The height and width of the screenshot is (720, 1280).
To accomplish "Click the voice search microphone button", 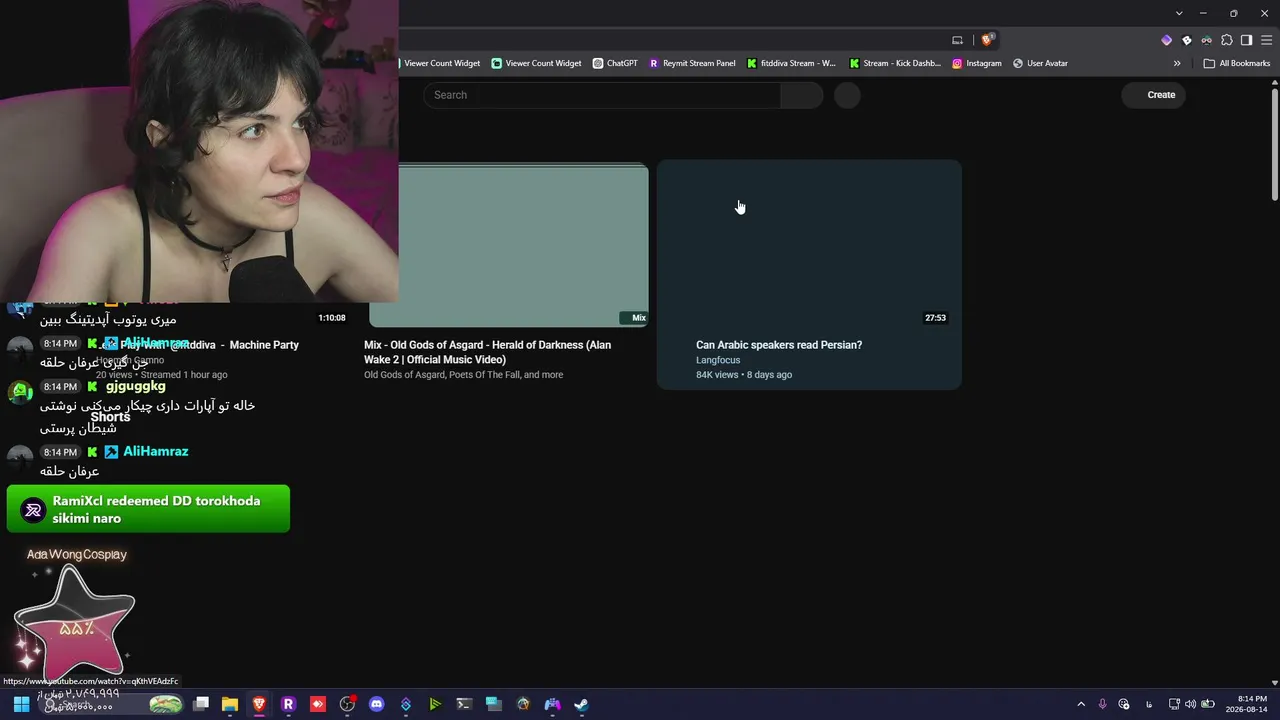I will (847, 95).
